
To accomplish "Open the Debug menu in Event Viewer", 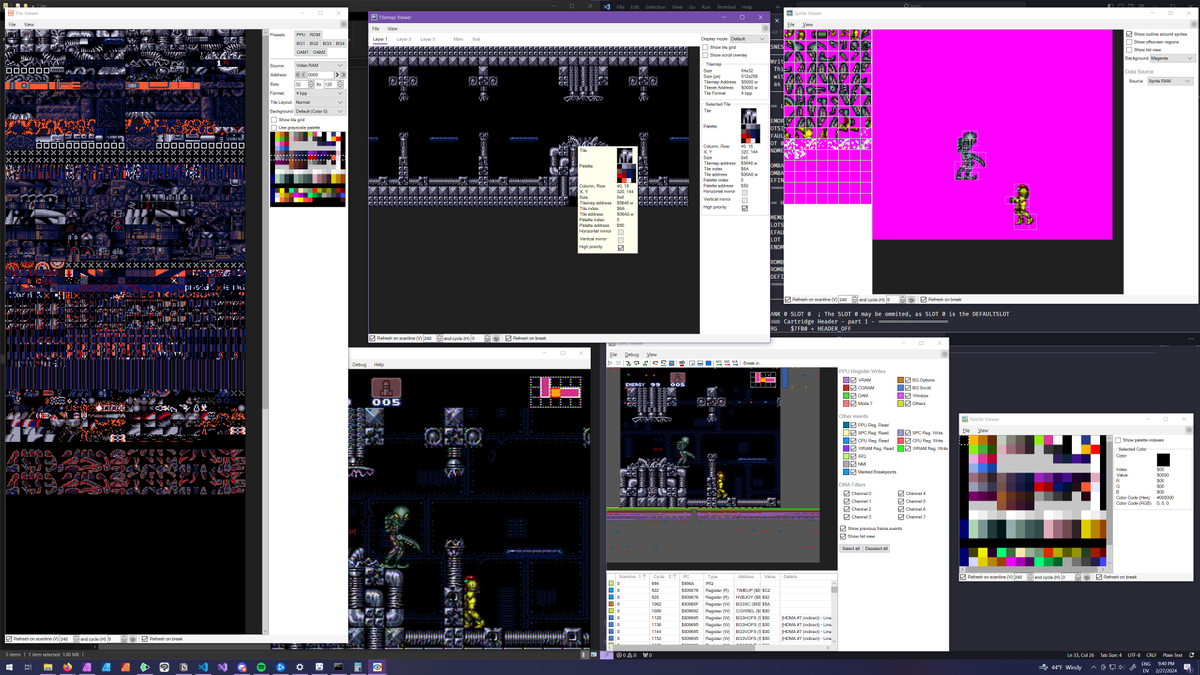I will click(x=632, y=355).
